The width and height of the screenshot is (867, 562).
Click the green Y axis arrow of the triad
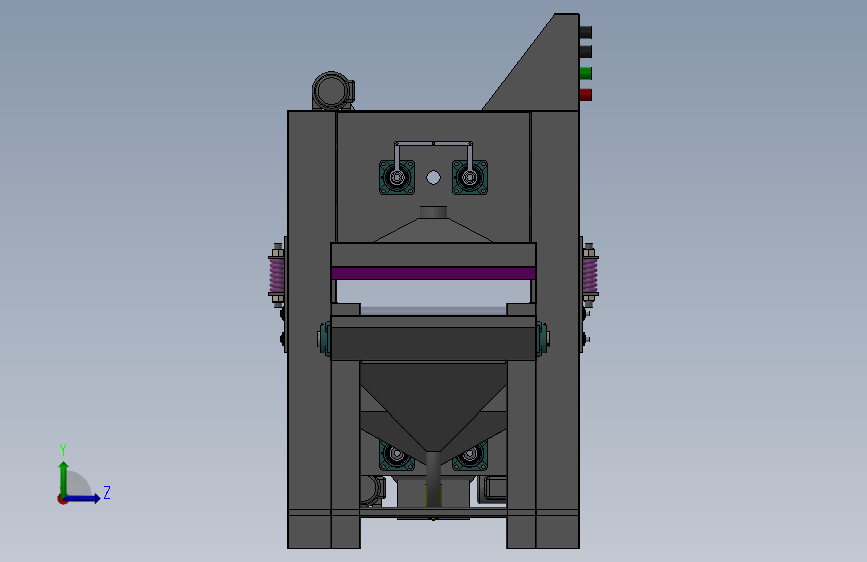[x=64, y=478]
